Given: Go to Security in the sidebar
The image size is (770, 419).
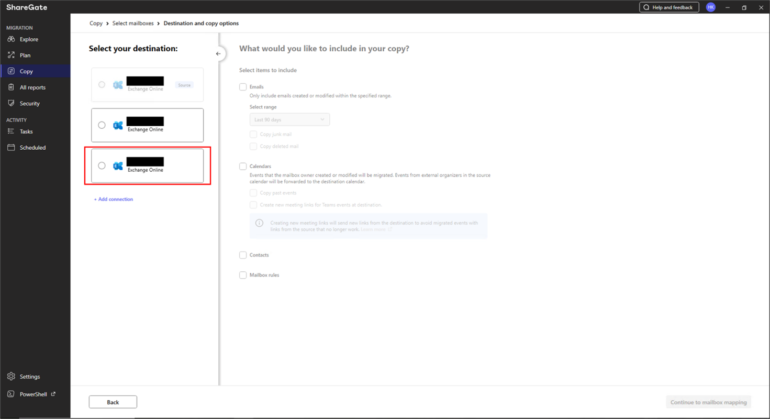Looking at the screenshot, I should point(29,103).
